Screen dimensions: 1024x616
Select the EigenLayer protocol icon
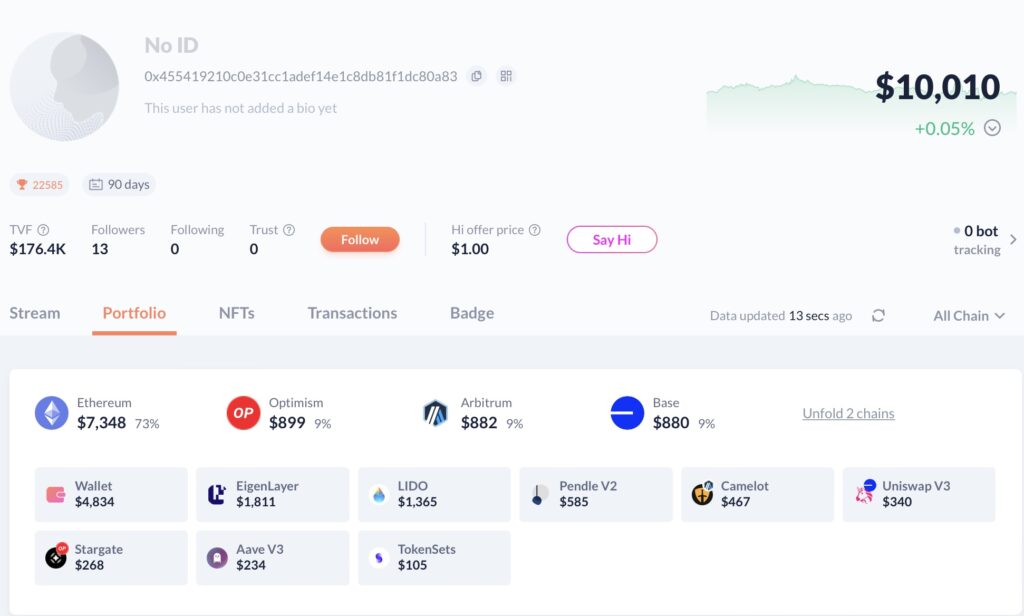(218, 493)
